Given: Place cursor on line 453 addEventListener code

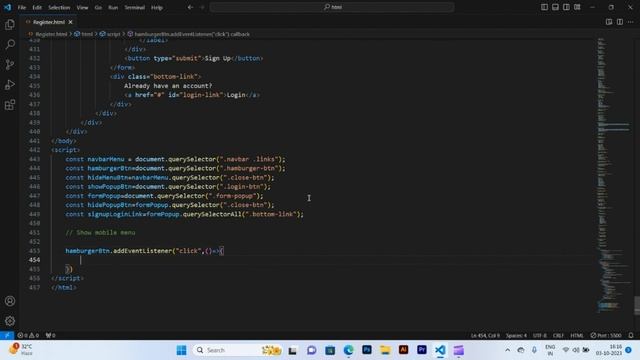Looking at the screenshot, I should pos(144,251).
